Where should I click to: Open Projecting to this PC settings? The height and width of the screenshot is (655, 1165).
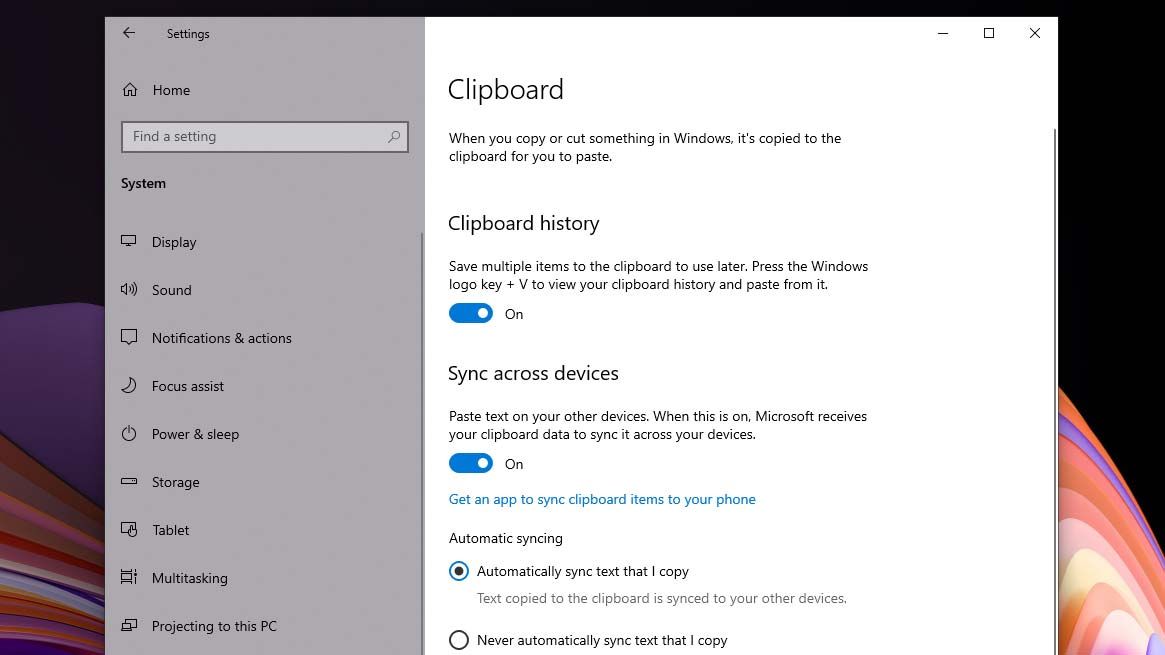212,626
